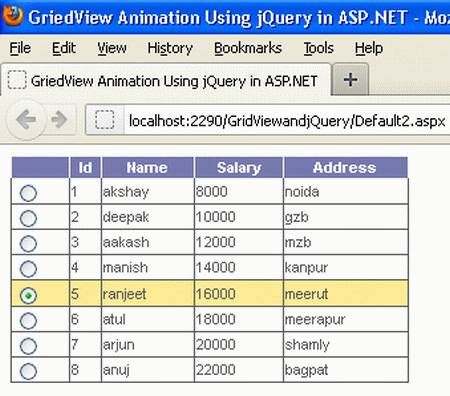Screen dimensions: 450x396
Task: Open the Help menu
Action: coord(369,48)
